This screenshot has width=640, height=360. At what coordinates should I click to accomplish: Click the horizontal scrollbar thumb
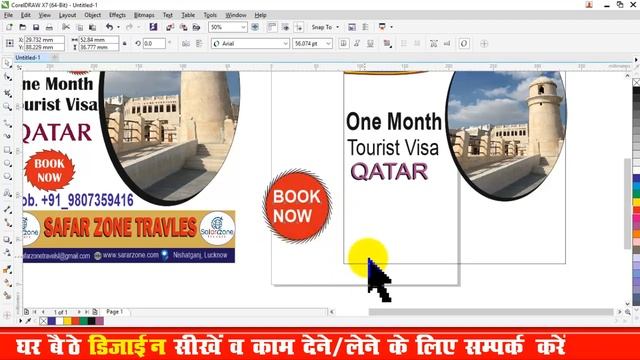click(491, 312)
